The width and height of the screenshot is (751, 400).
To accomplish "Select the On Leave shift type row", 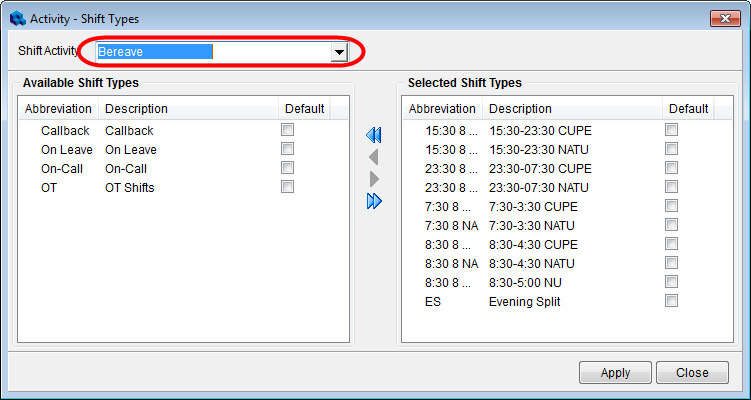I will pyautogui.click(x=130, y=149).
